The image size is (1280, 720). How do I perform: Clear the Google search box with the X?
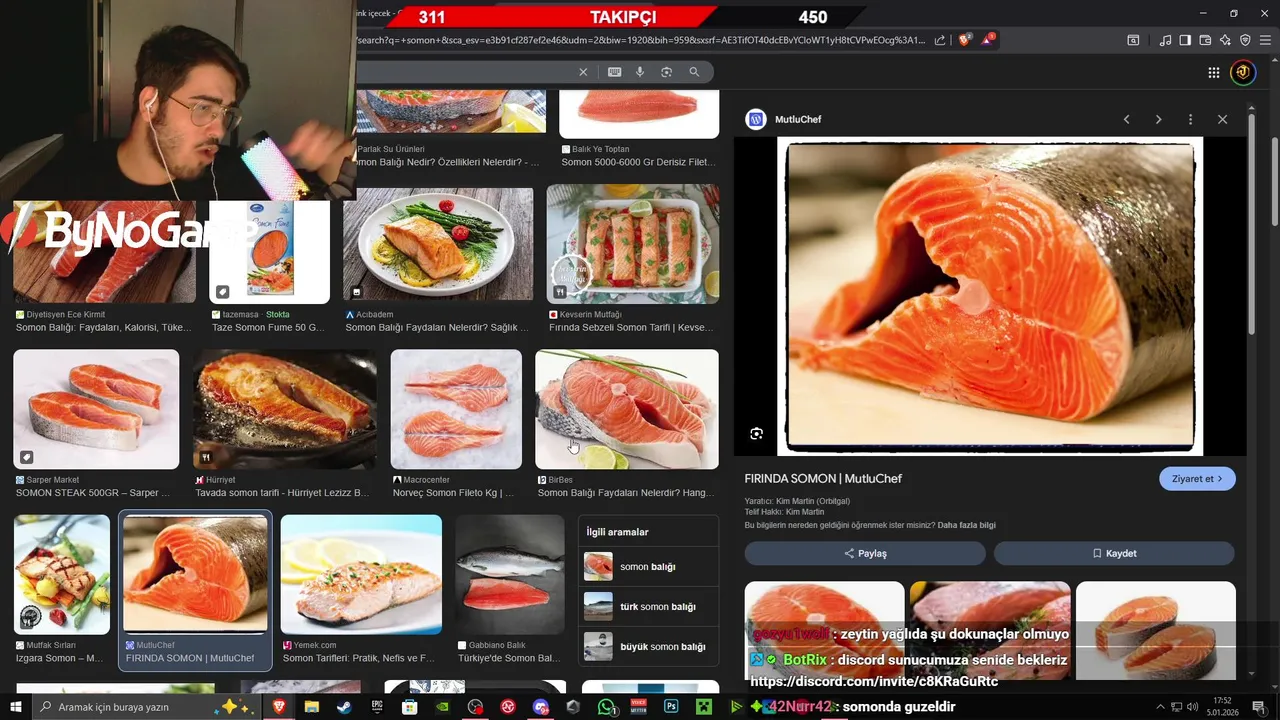point(583,72)
